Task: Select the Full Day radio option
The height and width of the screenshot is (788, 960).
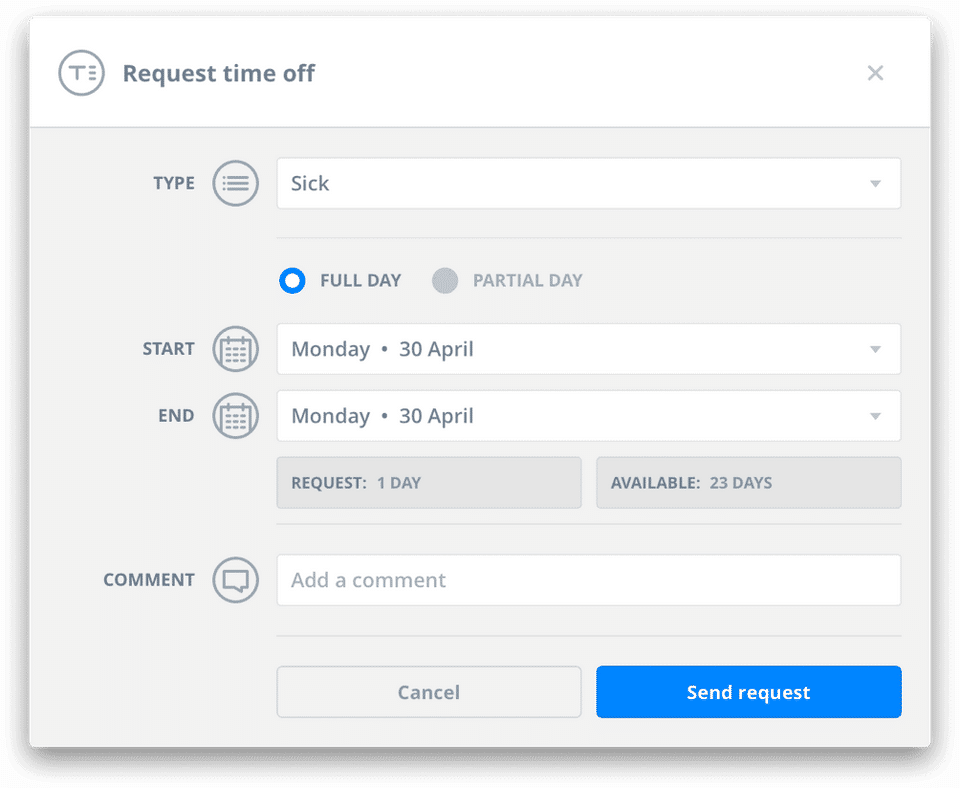Action: (292, 281)
